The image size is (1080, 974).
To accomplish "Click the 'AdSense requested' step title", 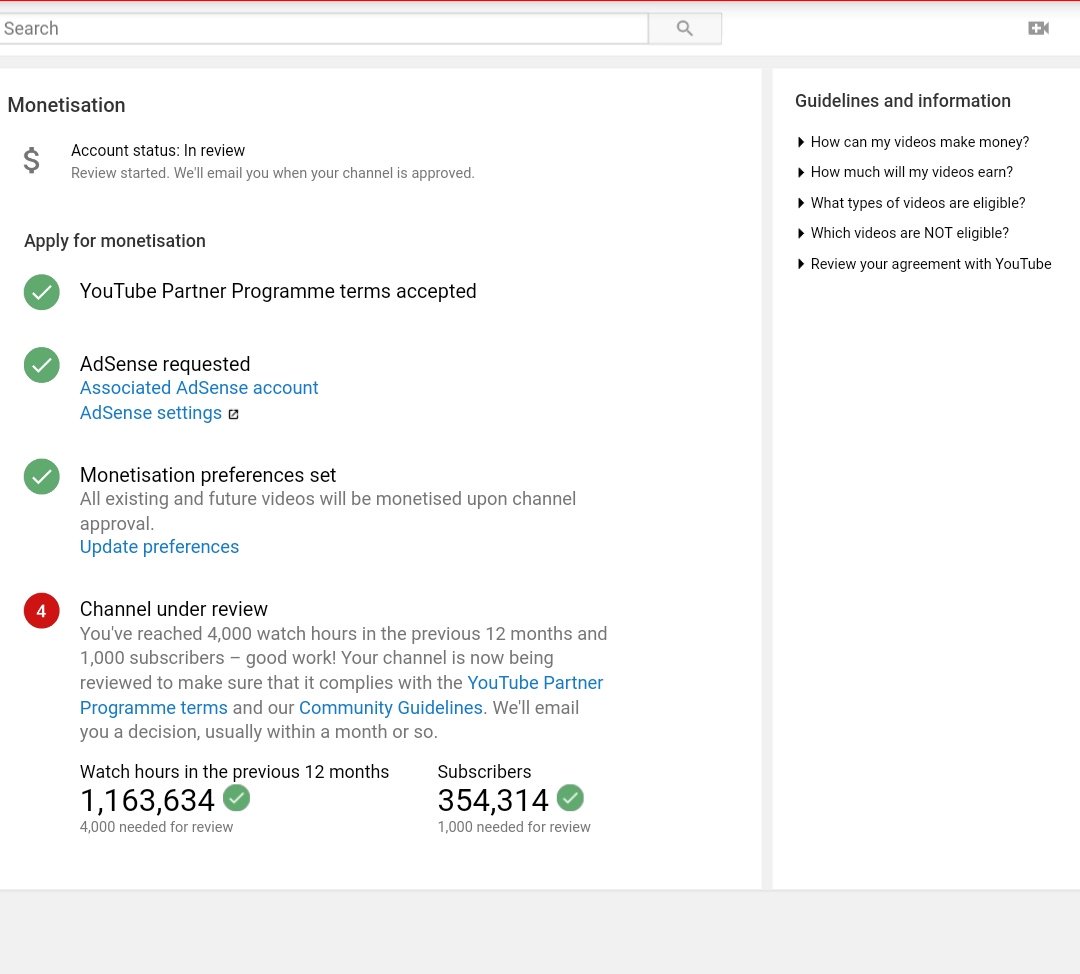I will pos(165,364).
